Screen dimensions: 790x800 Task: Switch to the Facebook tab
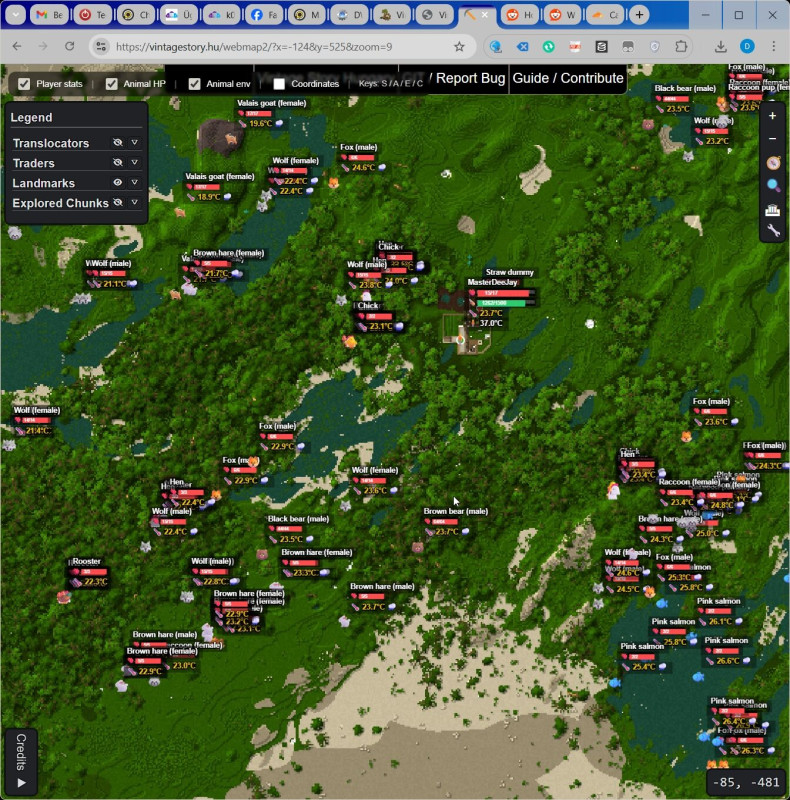264,15
